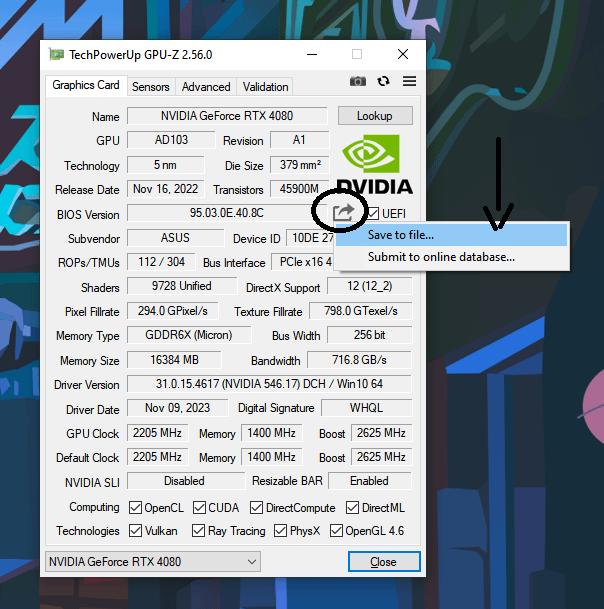The image size is (604, 609).
Task: Click the Lookup button
Action: (x=375, y=116)
